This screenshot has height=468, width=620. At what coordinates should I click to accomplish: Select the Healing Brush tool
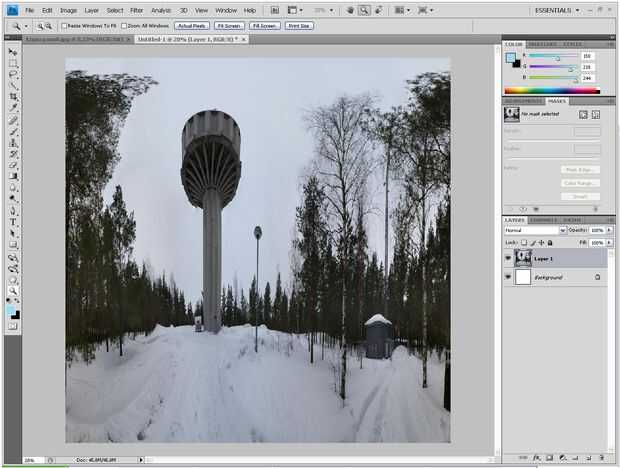13,120
